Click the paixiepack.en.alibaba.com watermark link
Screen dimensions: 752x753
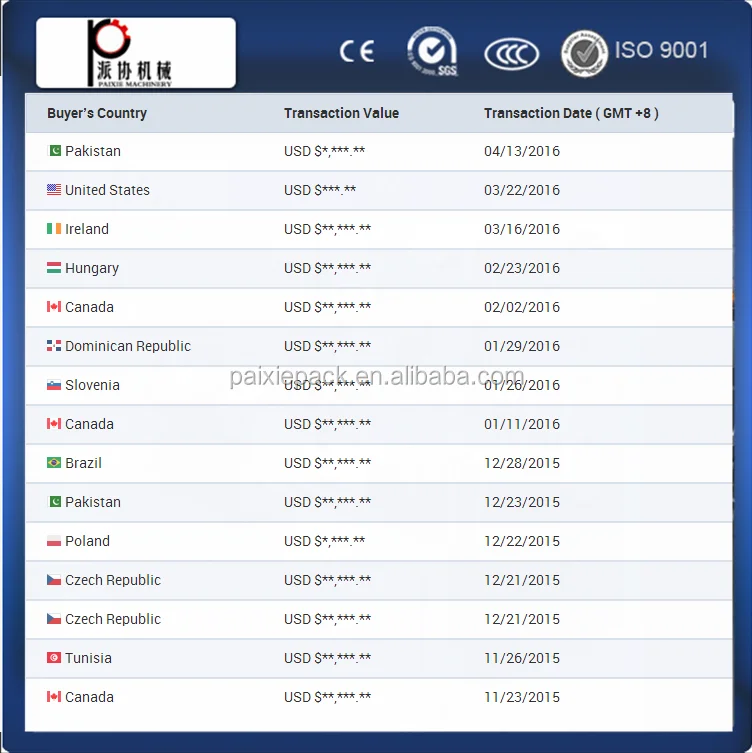376,376
